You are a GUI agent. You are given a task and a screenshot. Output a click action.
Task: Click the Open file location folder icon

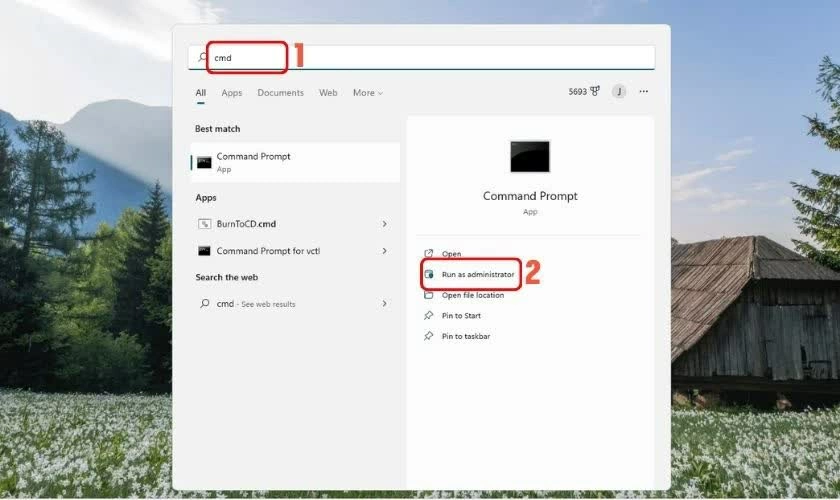pos(429,295)
